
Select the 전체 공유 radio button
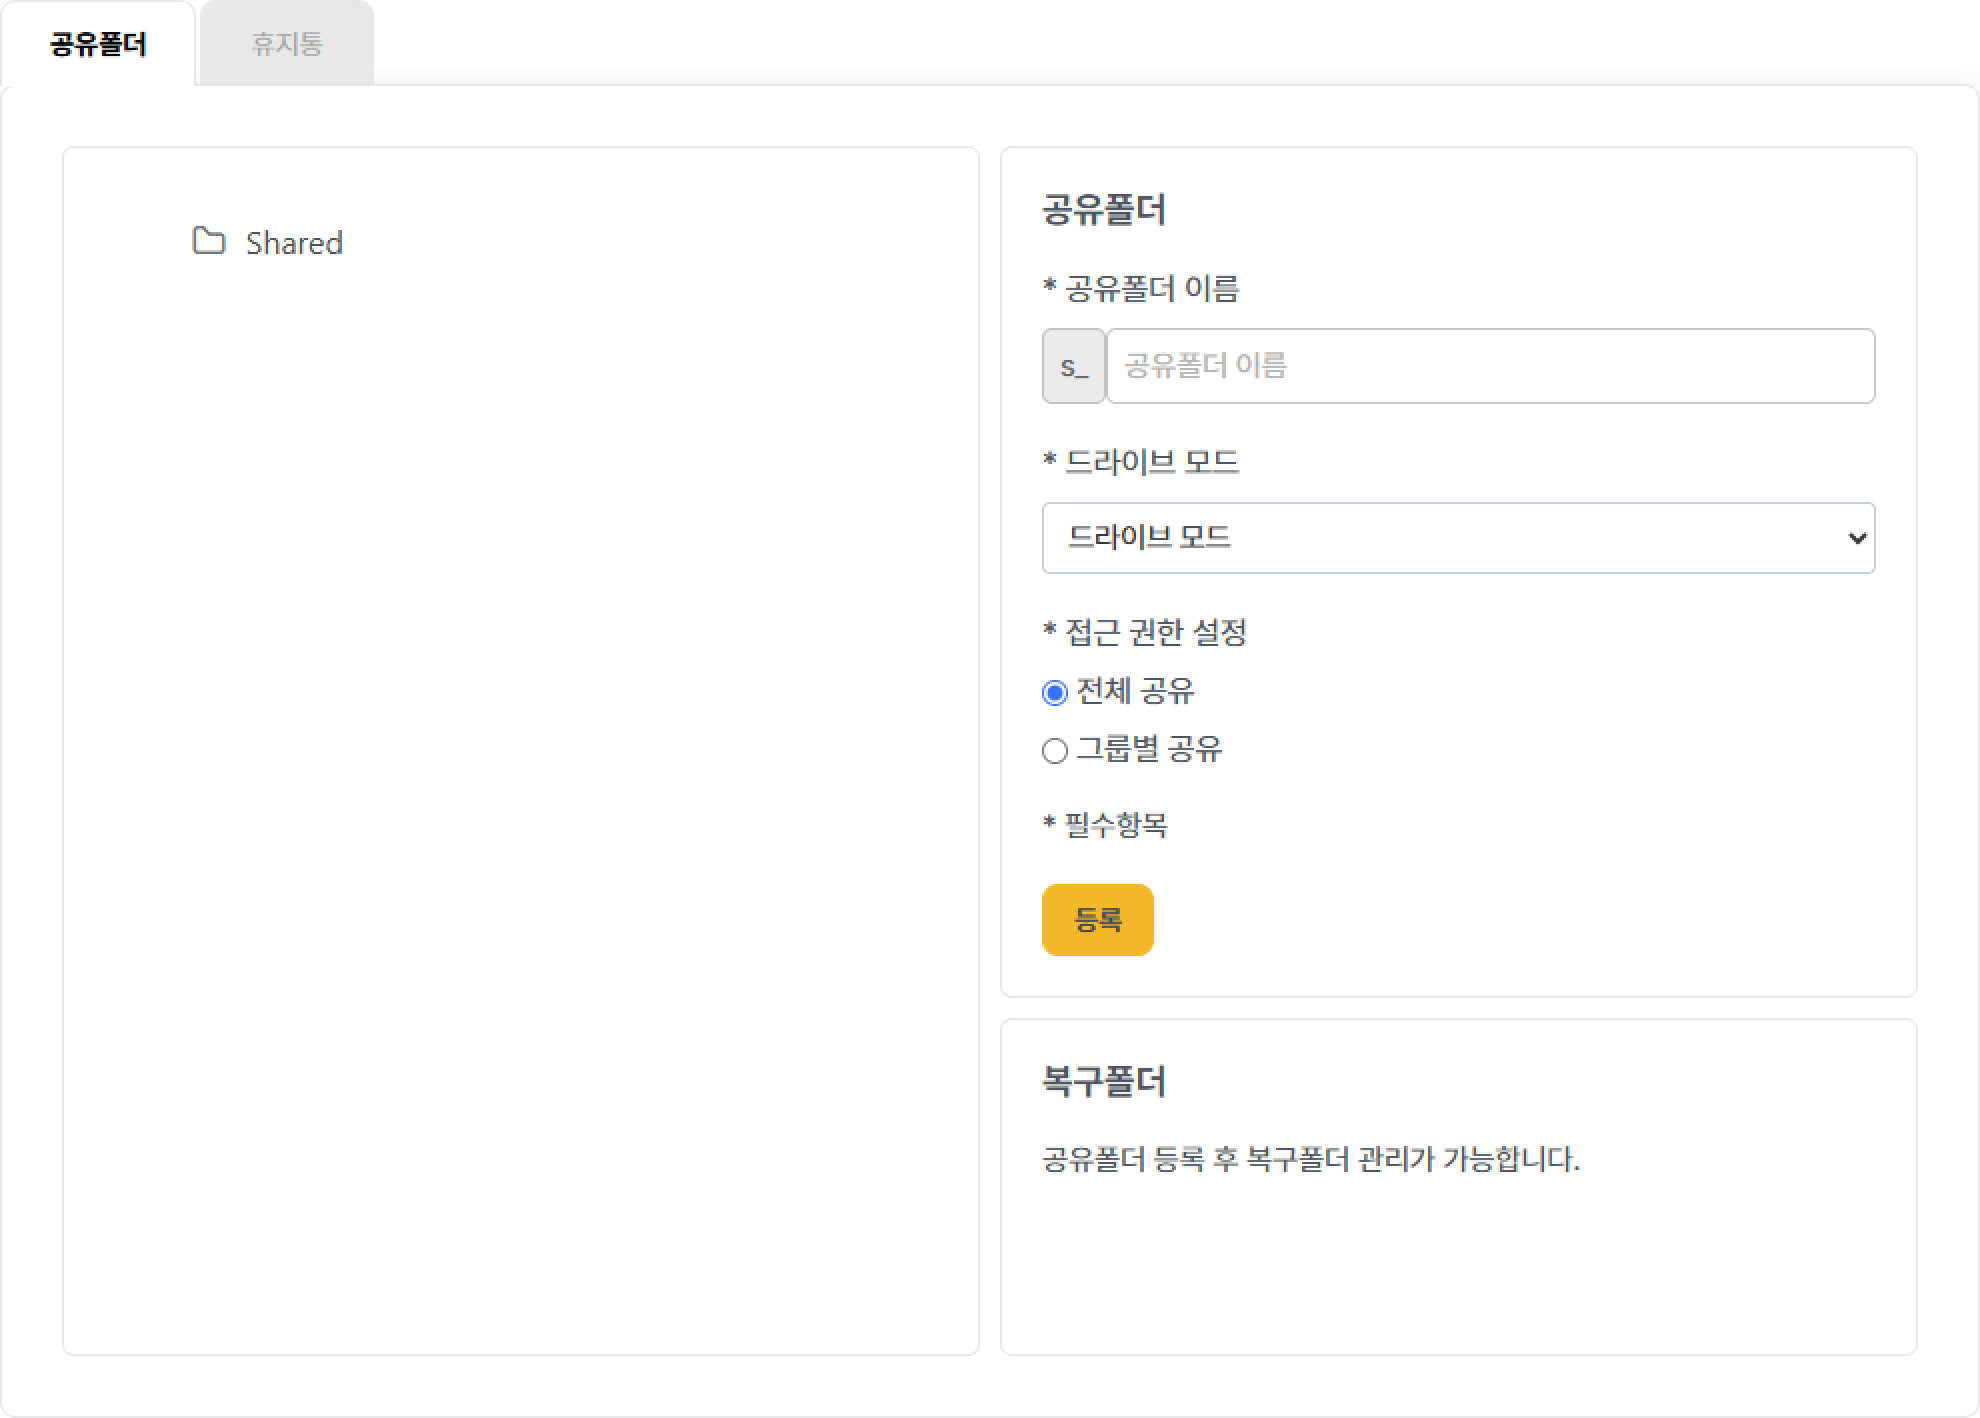click(1055, 692)
